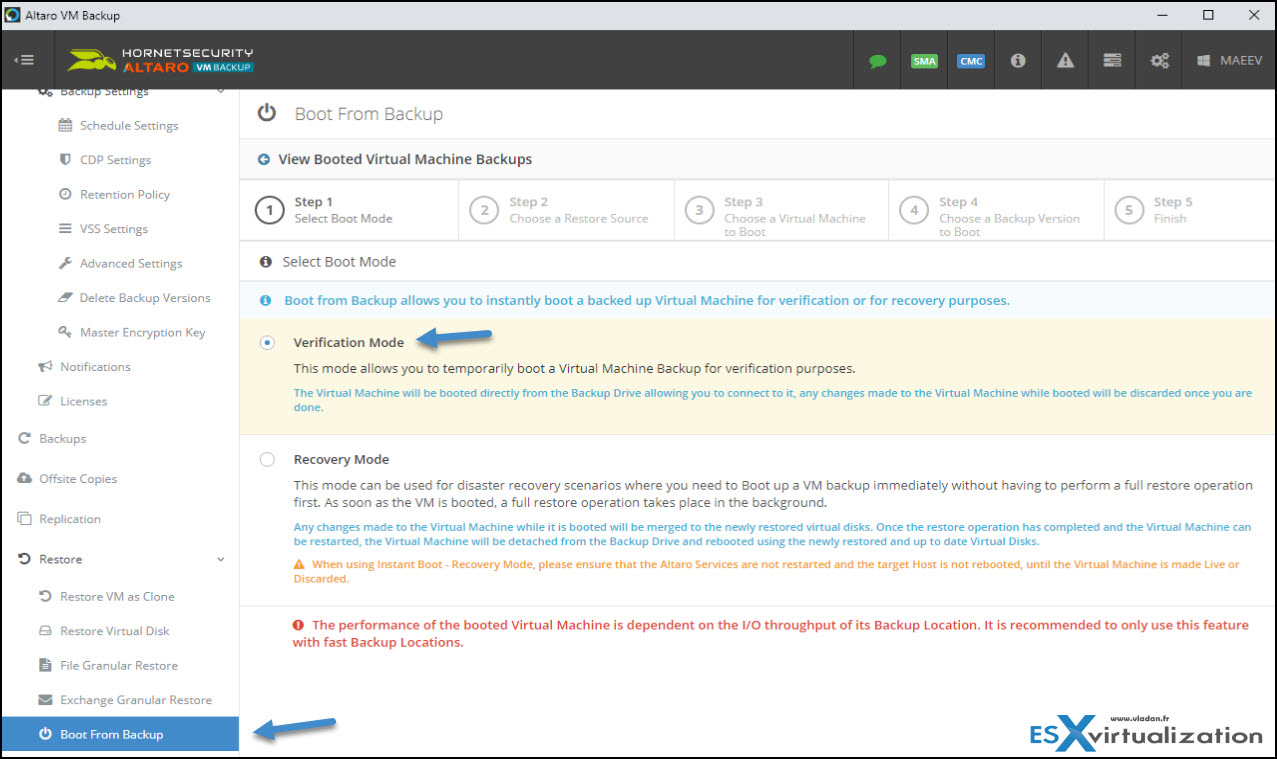Click the file icon beside File Granular Restore
The image size is (1277, 759).
[x=45, y=666]
